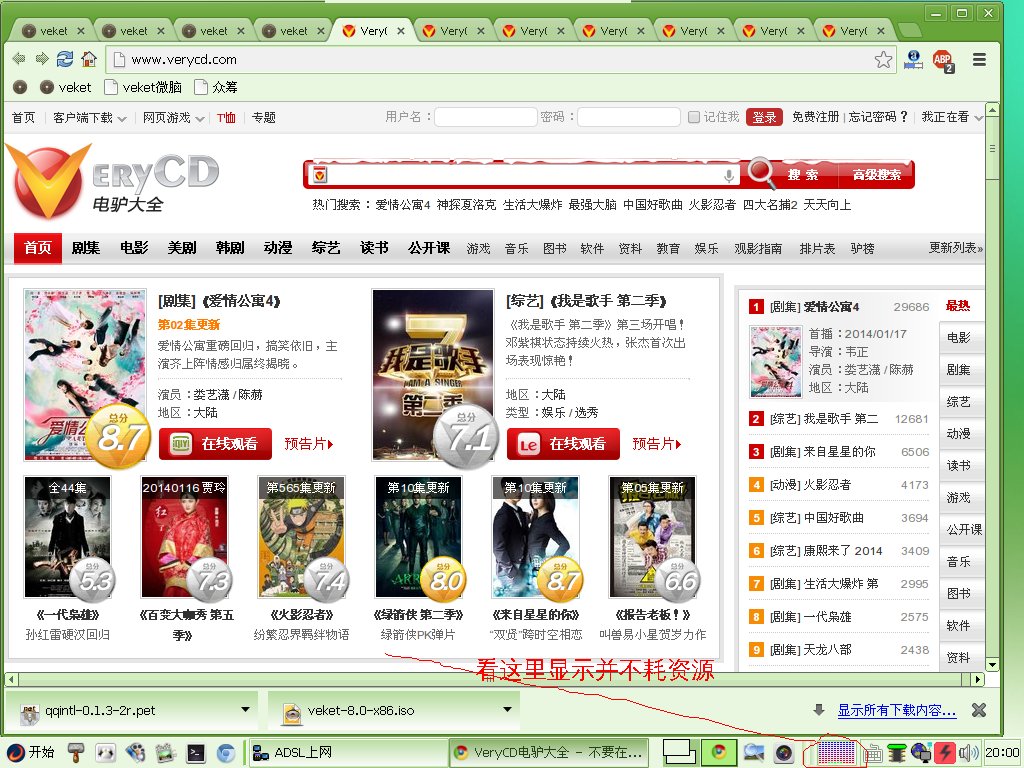Viewport: 1024px width, 768px height.
Task: Open the 绿箭侠 第二季 poster thumbnail
Action: [x=418, y=536]
